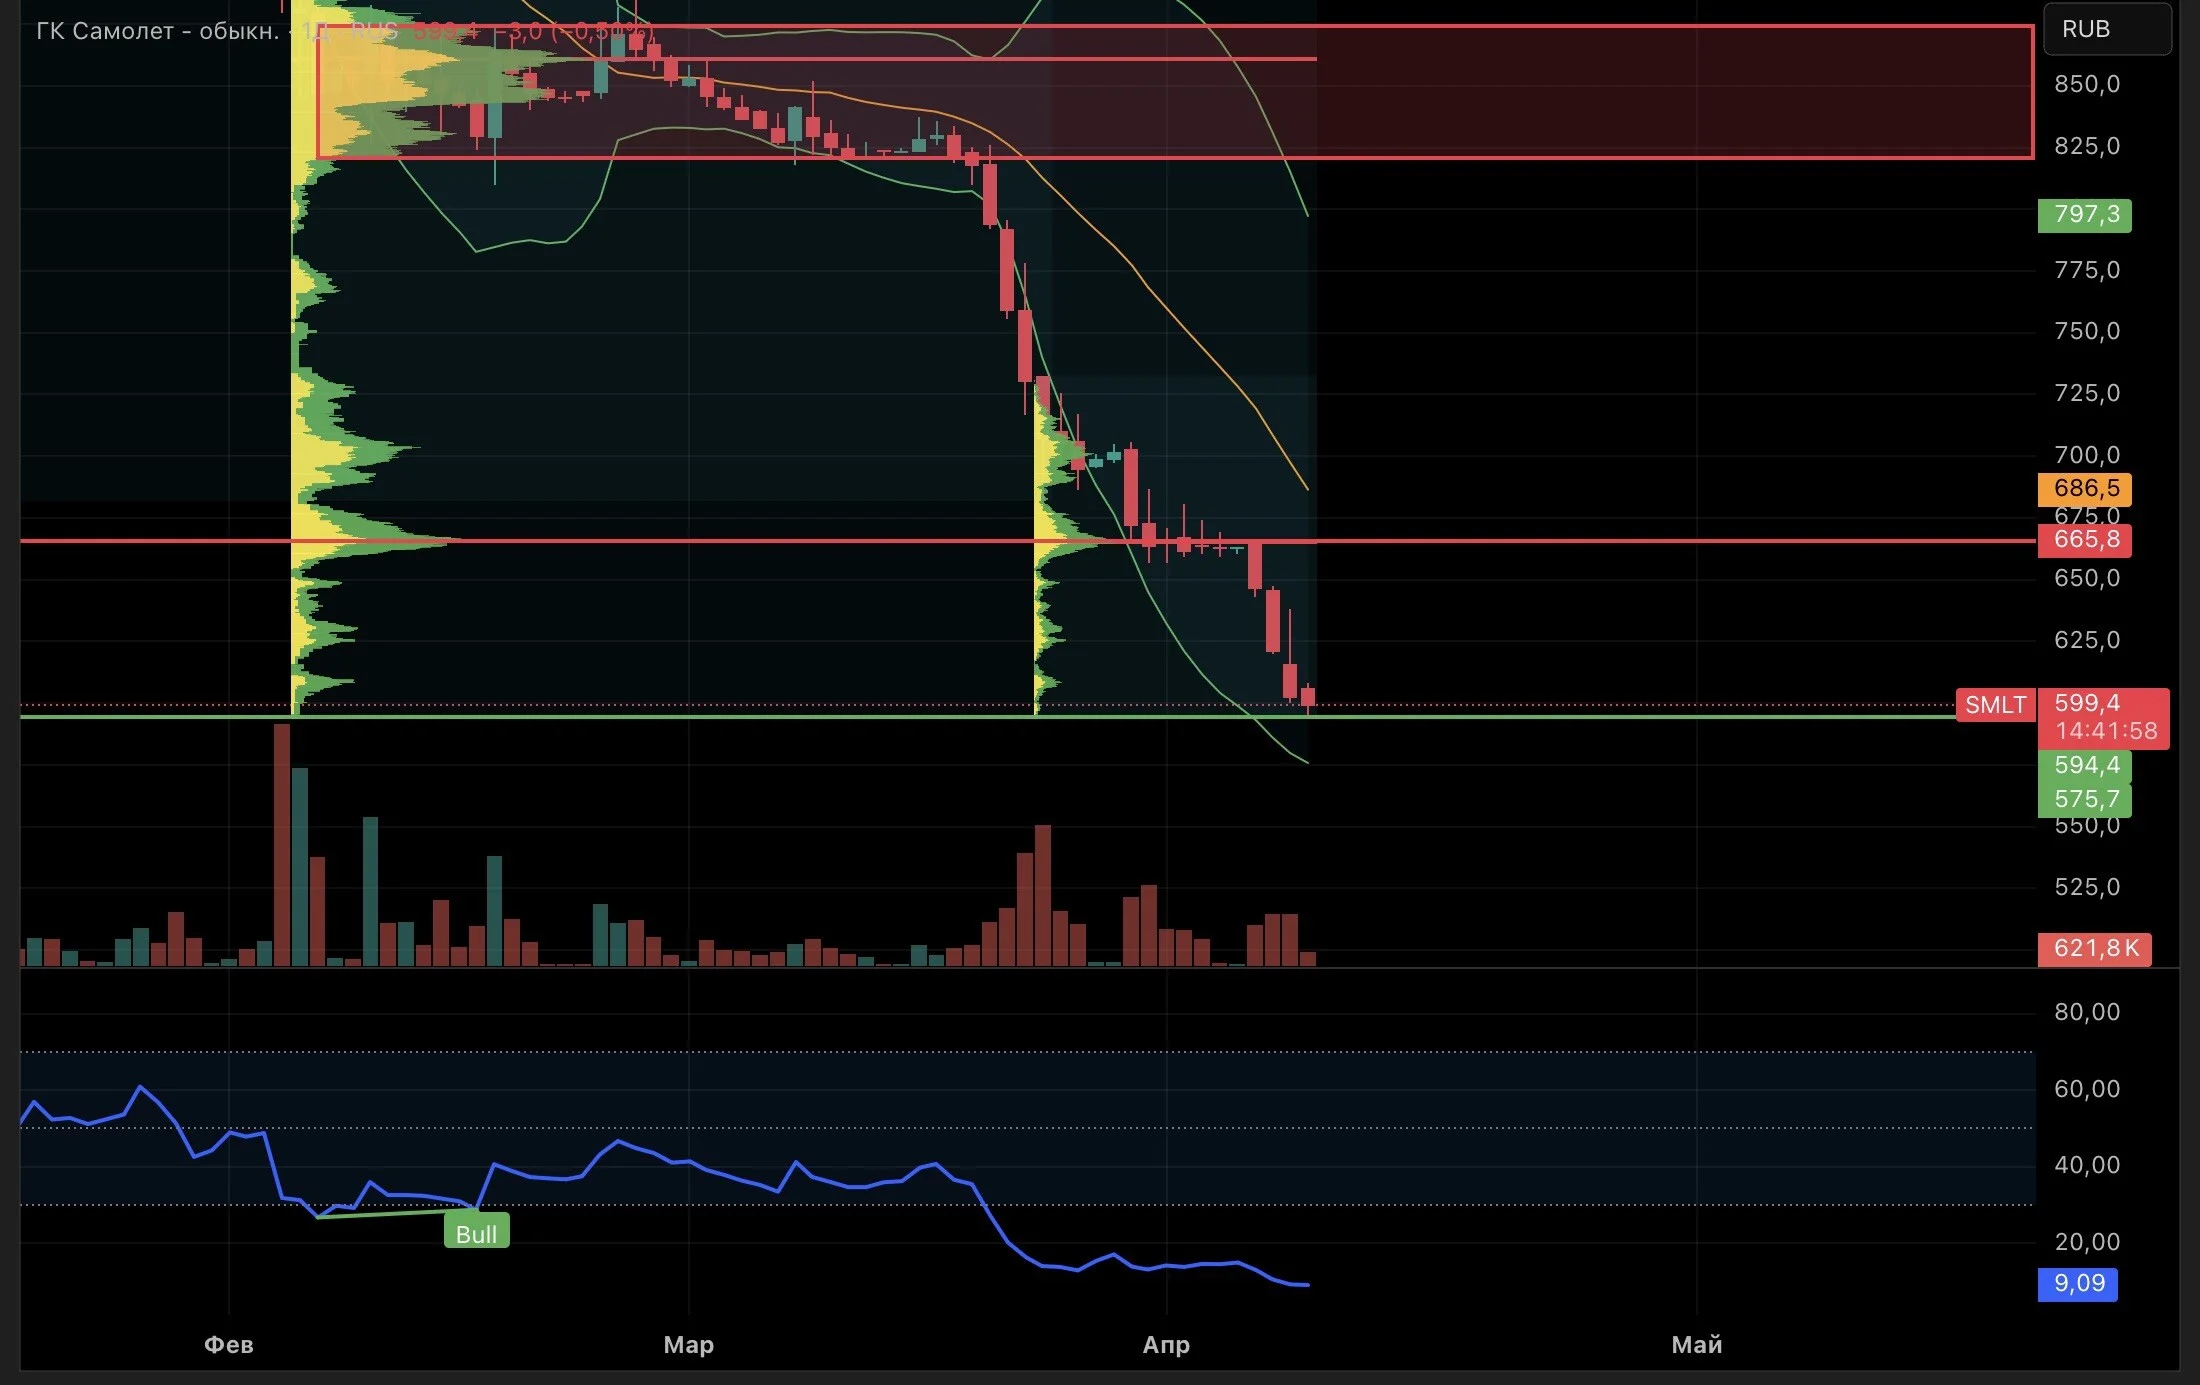Click the ГК Самолет symbol title
Screen dimensions: 2200x1385
pos(157,31)
